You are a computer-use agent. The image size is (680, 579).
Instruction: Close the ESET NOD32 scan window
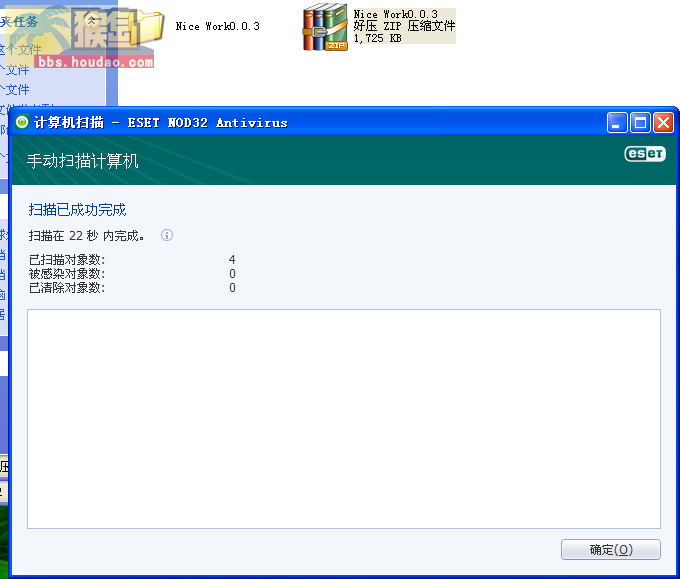click(664, 122)
